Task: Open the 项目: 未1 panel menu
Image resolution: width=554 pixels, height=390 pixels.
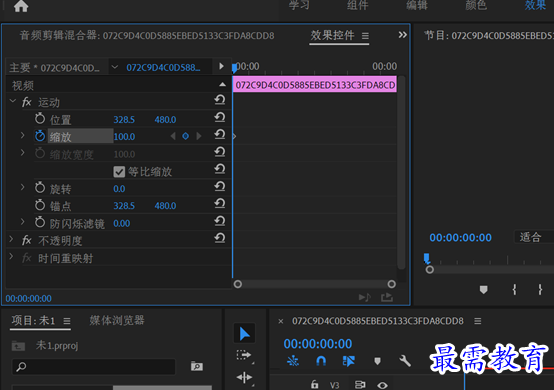Action: pos(67,321)
